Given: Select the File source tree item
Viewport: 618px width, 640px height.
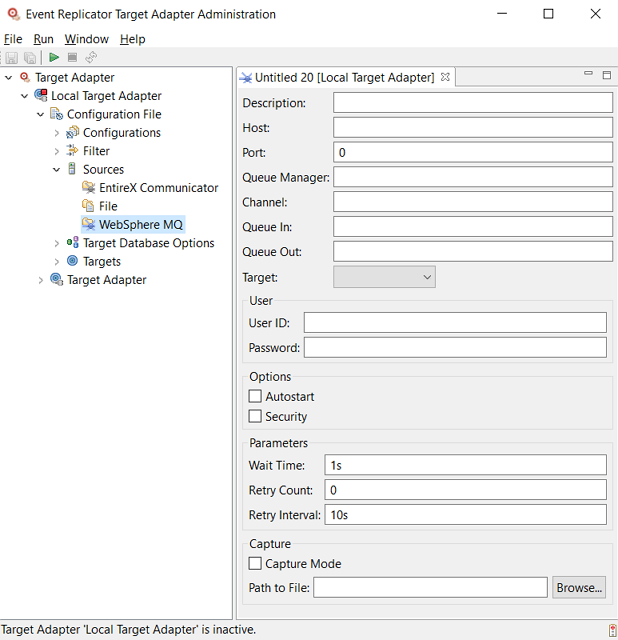Looking at the screenshot, I should point(107,206).
